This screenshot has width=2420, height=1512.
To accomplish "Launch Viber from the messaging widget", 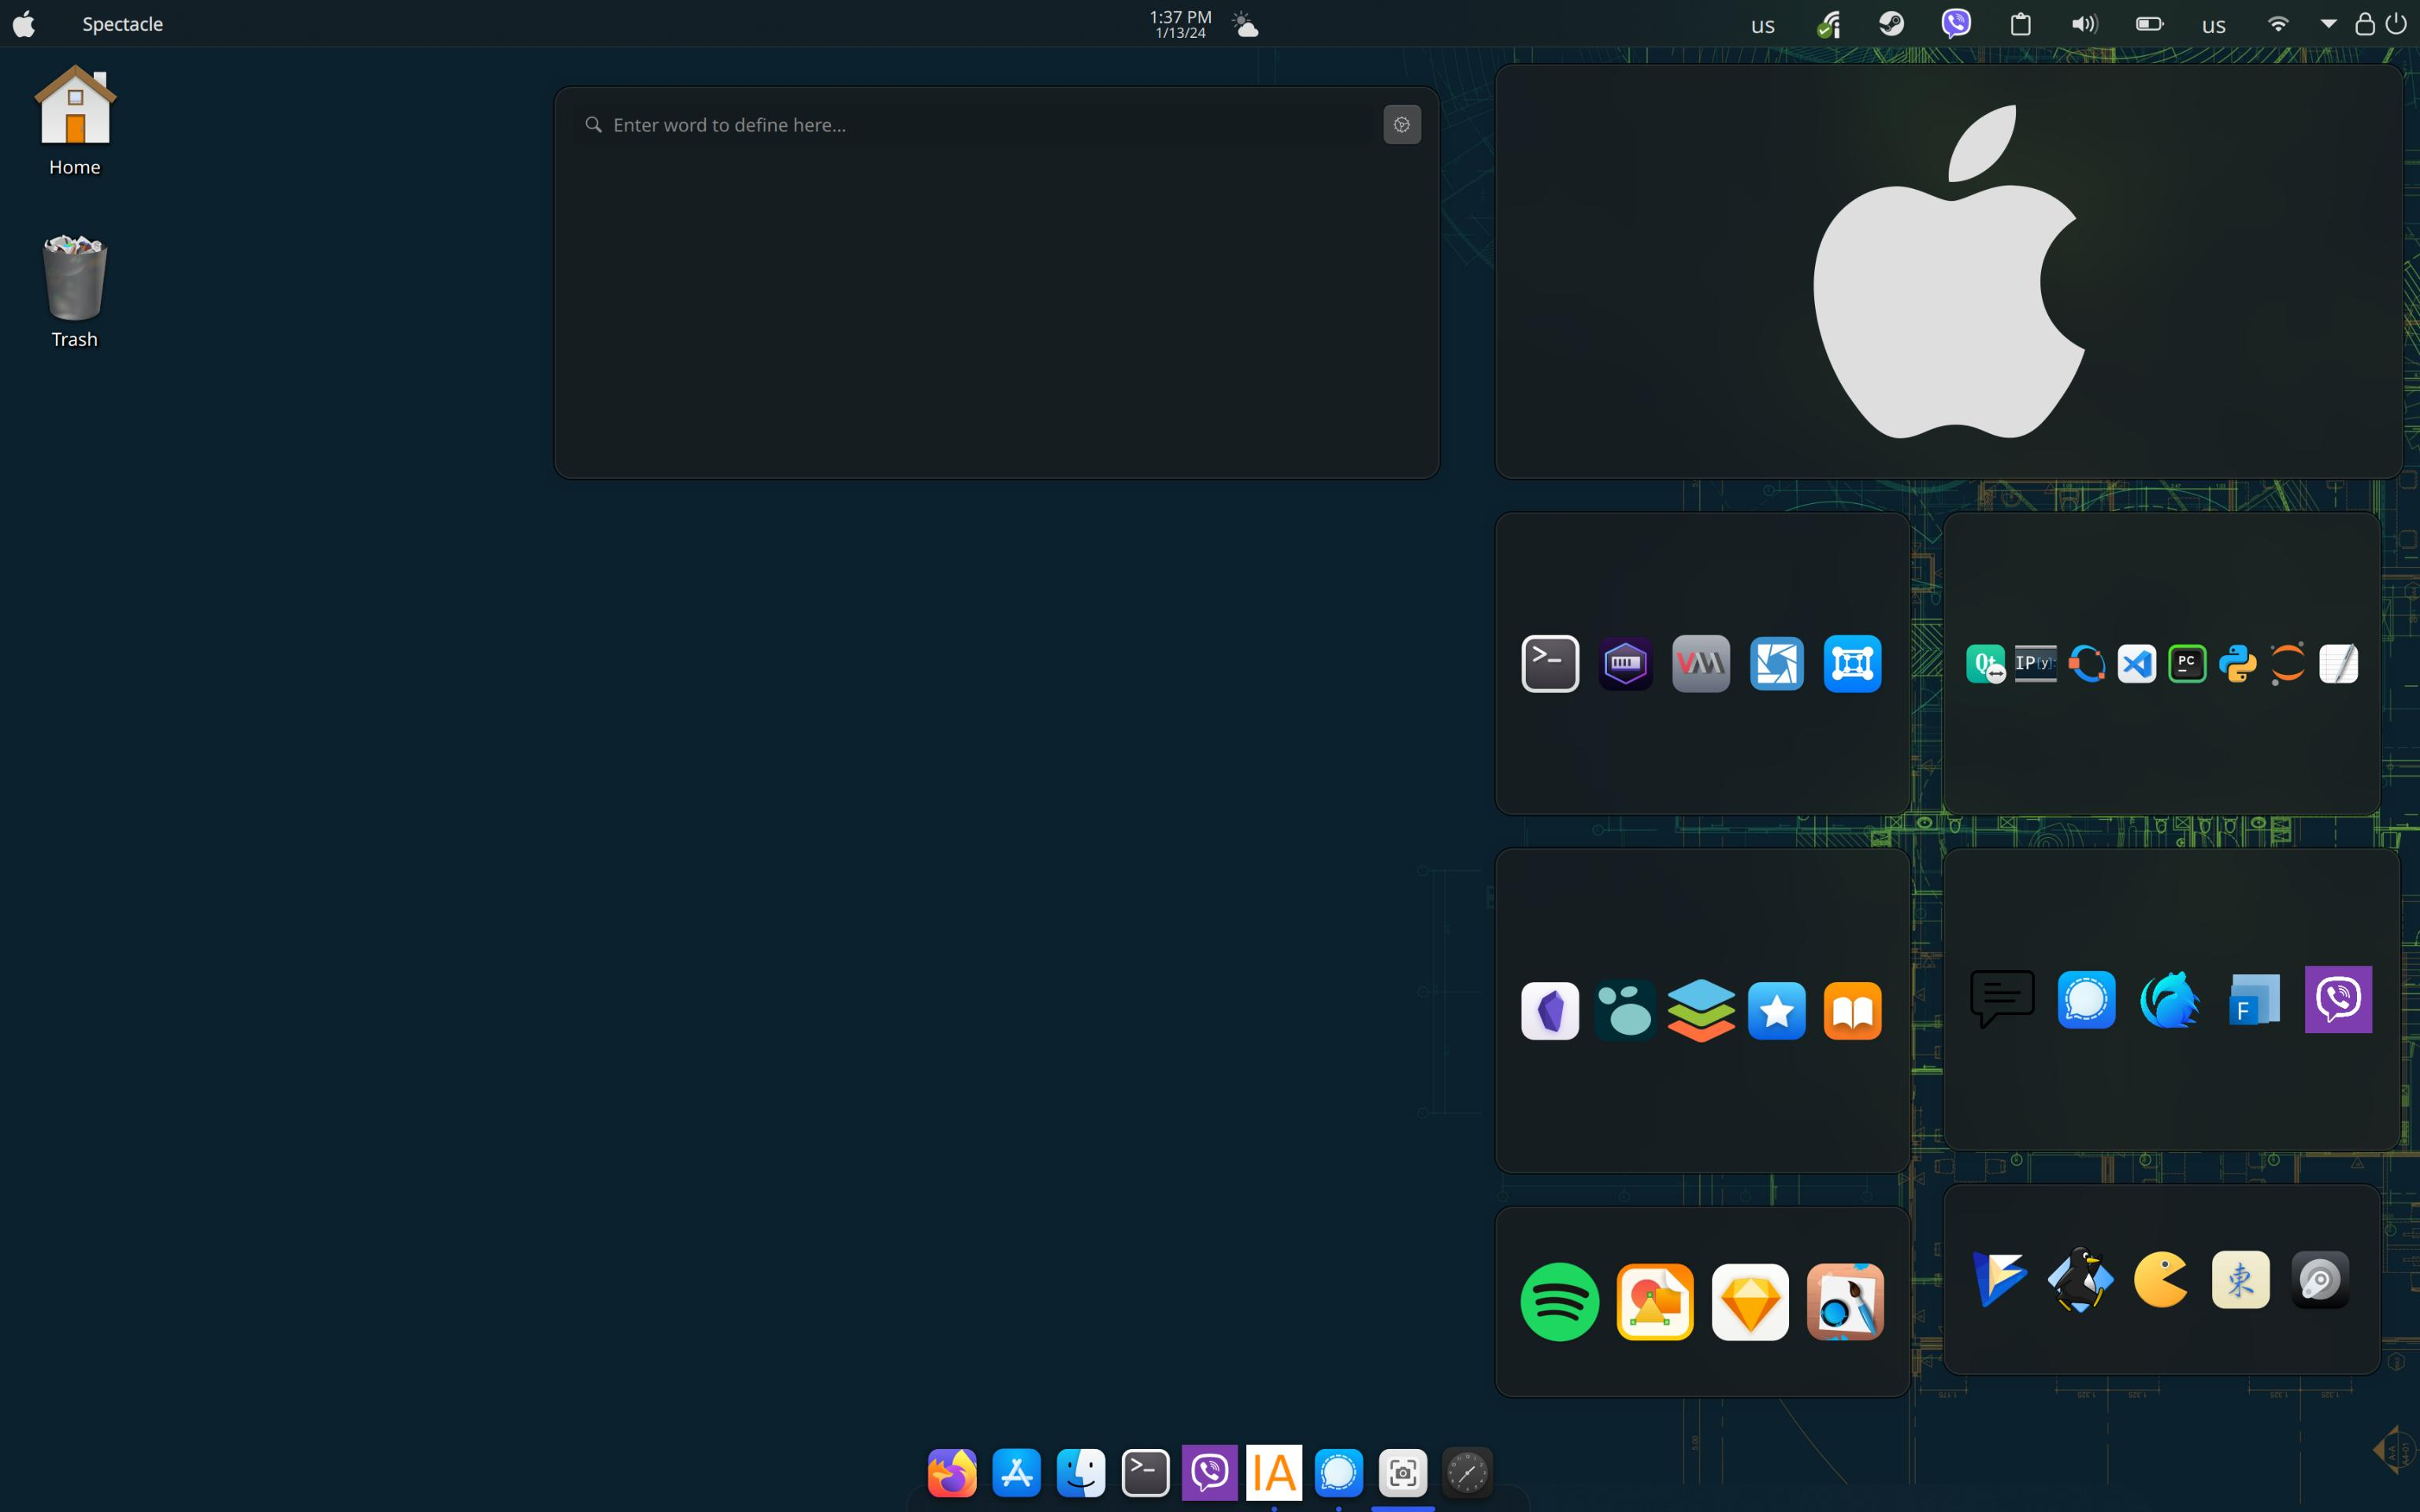I will (x=2338, y=998).
